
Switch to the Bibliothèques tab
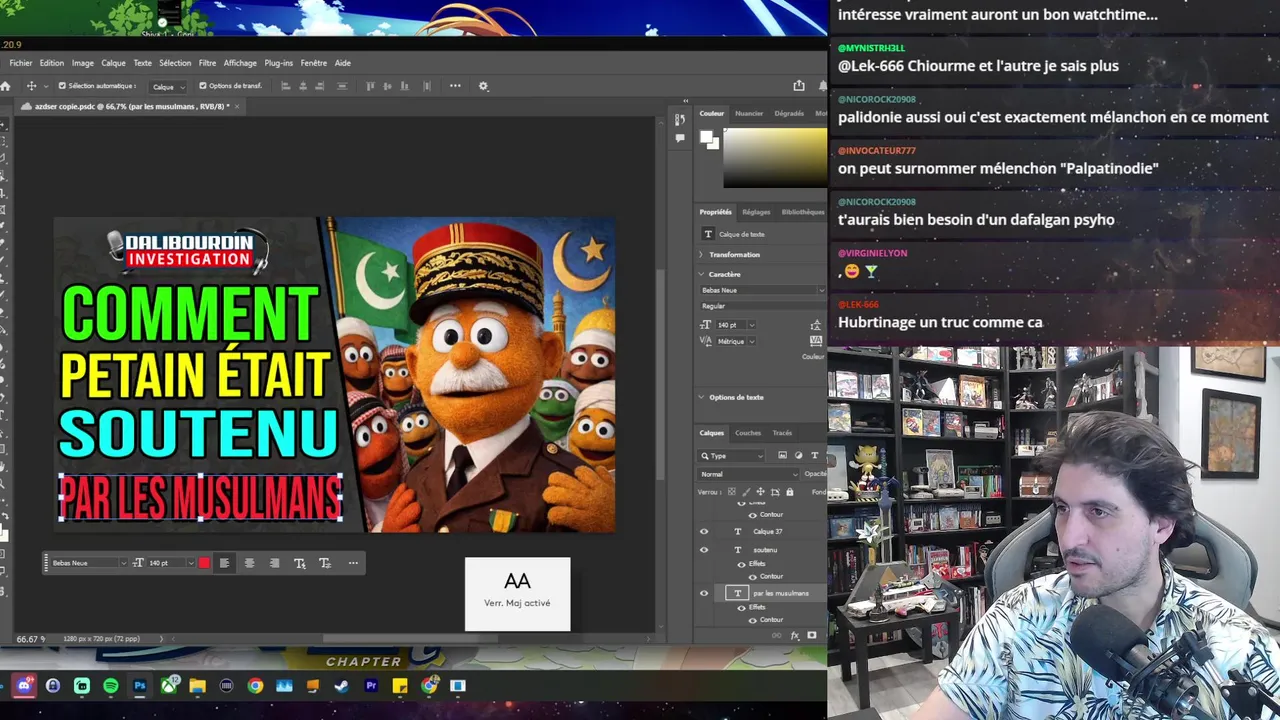tap(803, 212)
